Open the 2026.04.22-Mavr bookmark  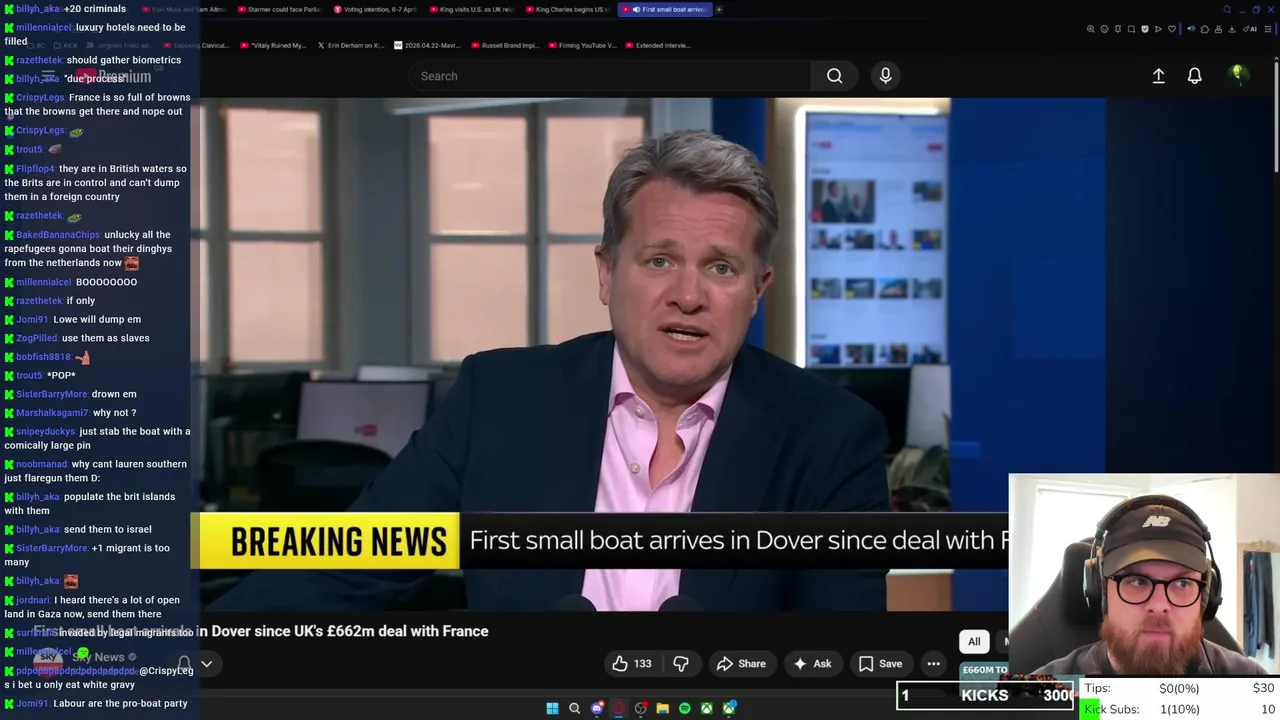[428, 45]
